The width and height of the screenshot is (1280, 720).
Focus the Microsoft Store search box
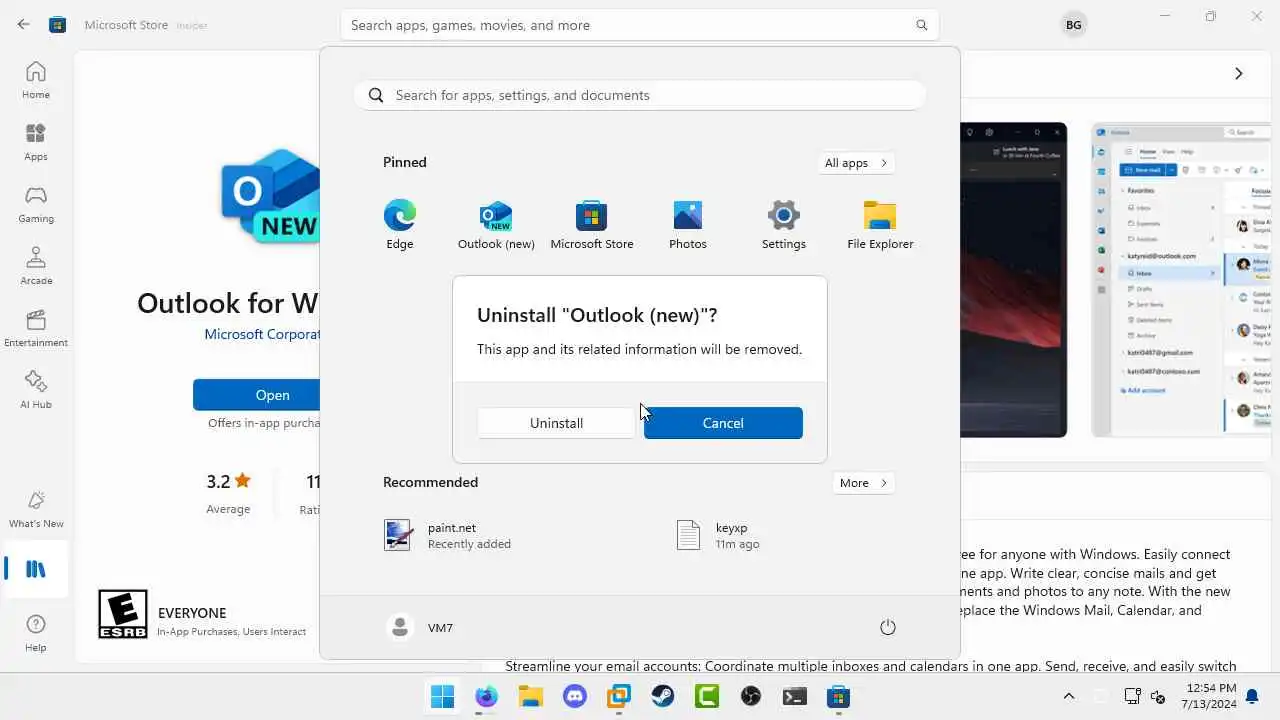click(x=640, y=25)
